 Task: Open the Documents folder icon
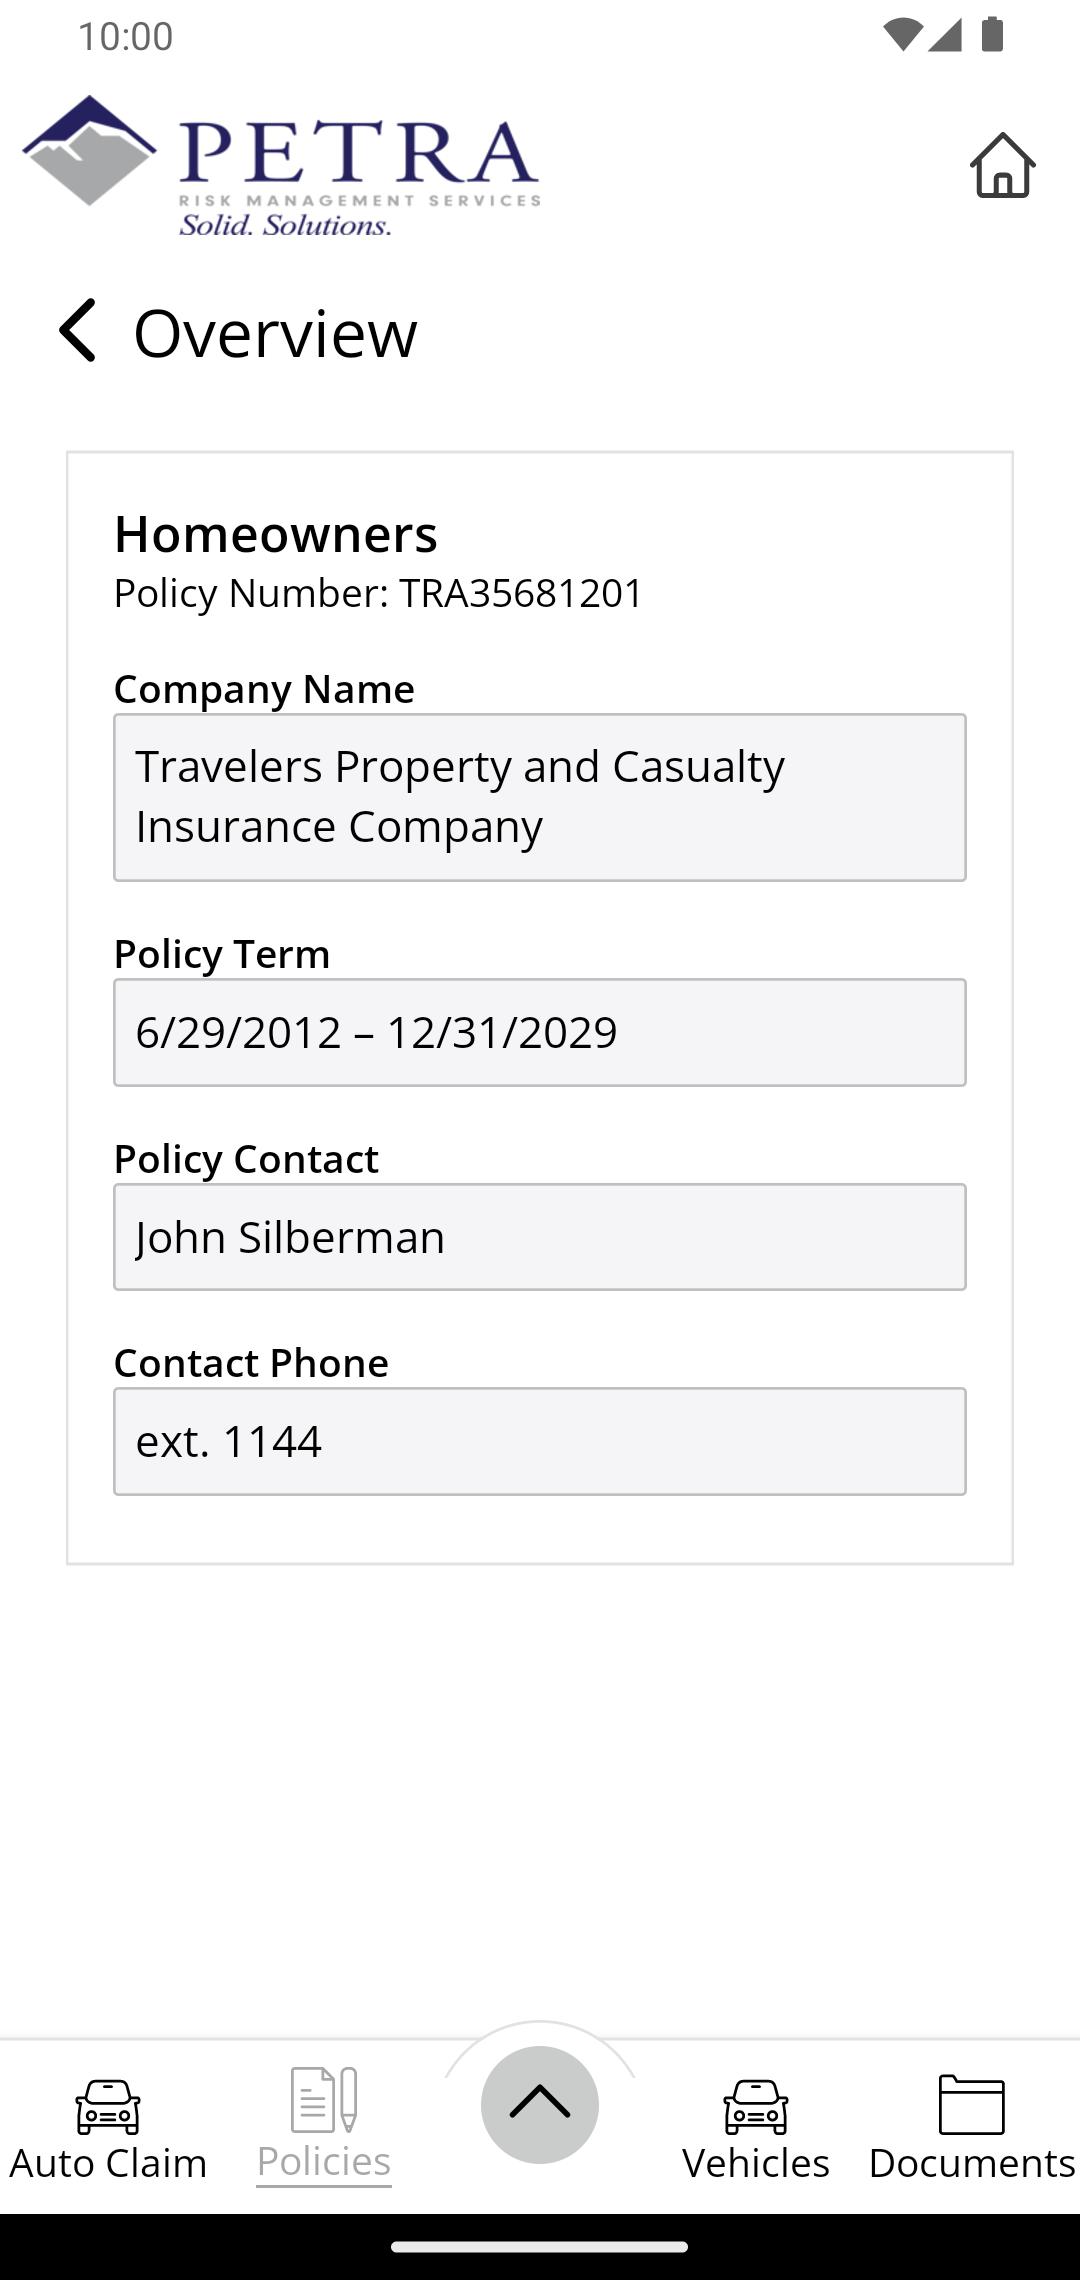pyautogui.click(x=972, y=2105)
